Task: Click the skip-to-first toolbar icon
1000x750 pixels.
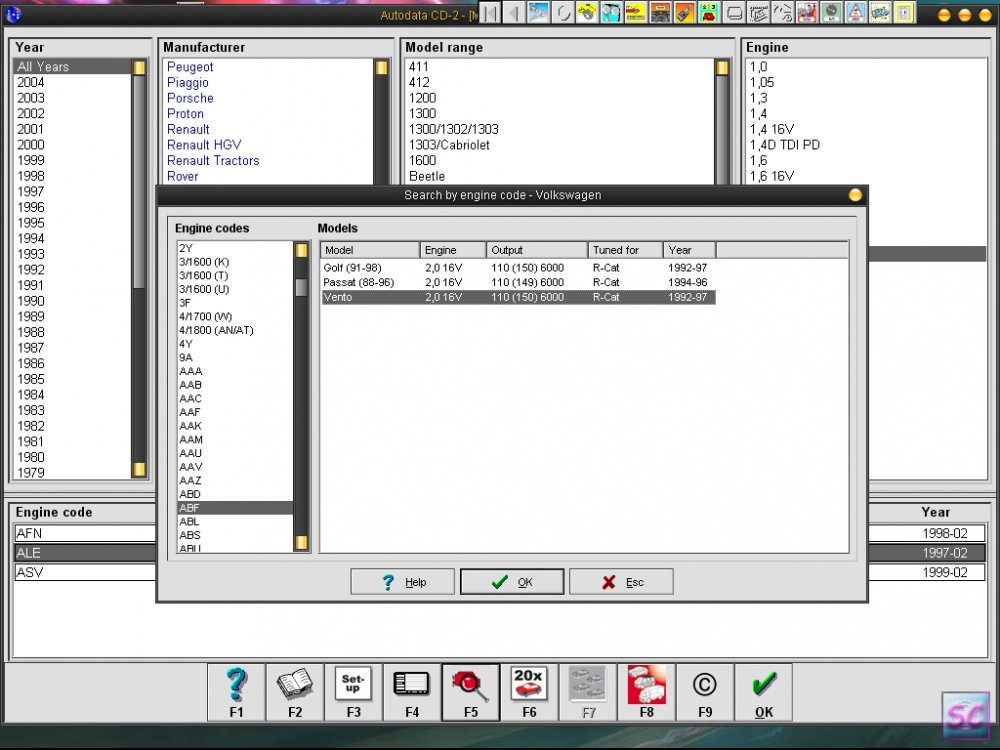Action: click(x=489, y=12)
